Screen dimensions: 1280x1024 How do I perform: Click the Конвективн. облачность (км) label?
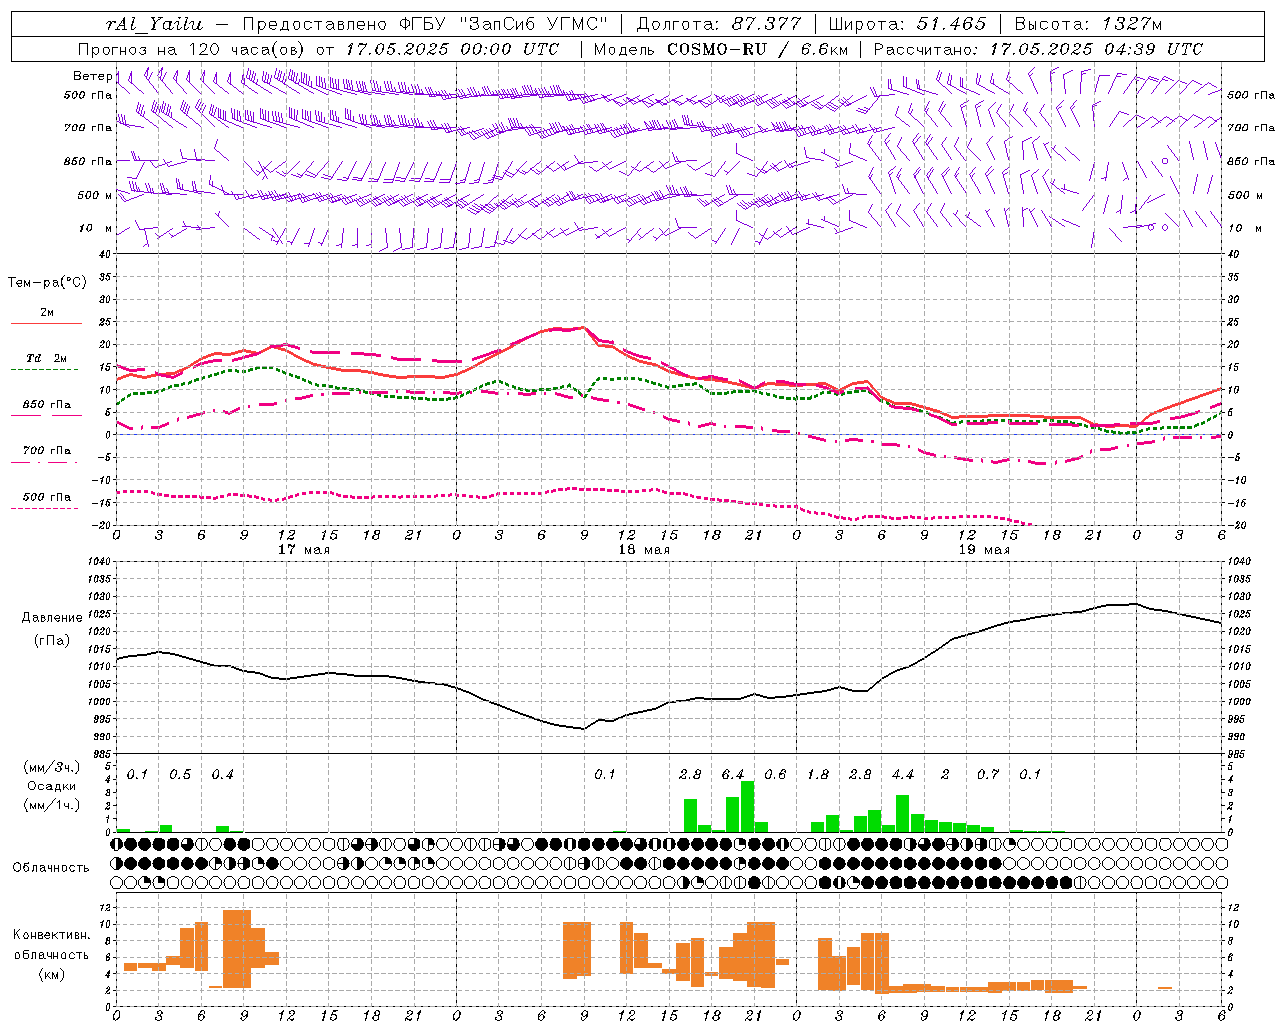[51, 954]
